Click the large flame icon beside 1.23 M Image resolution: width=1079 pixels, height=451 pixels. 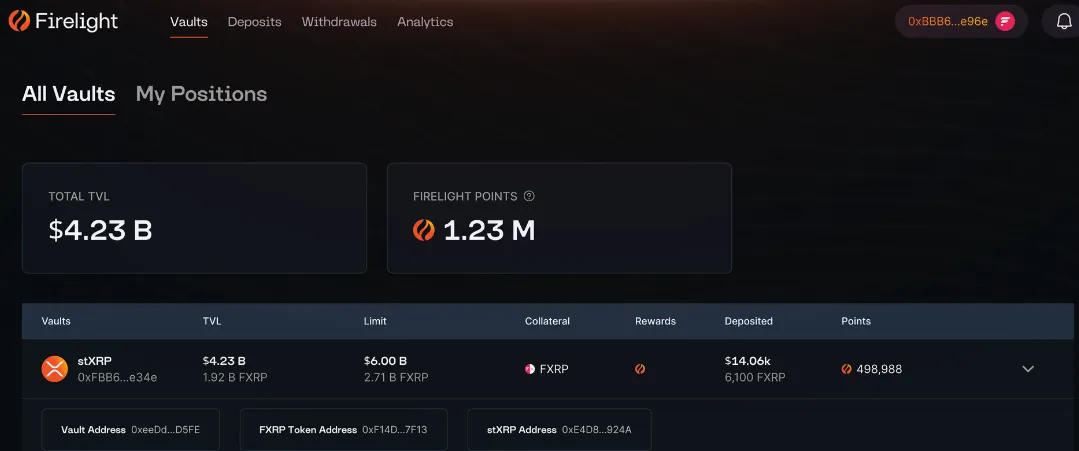pos(424,231)
